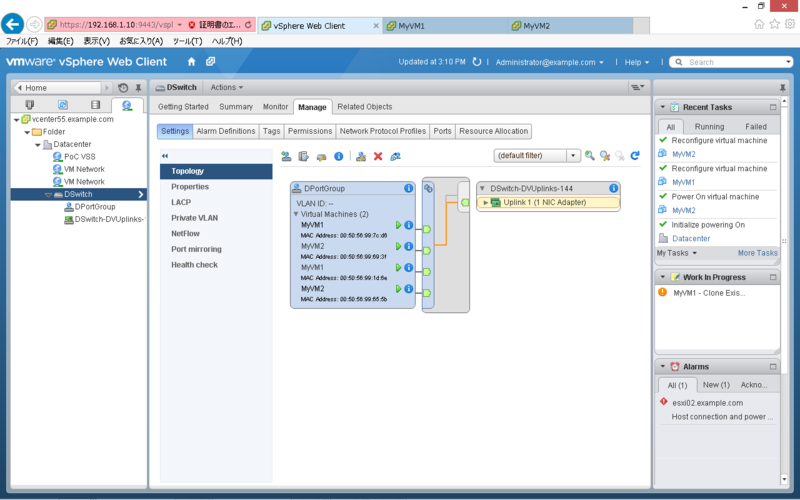The width and height of the screenshot is (800, 500).
Task: Click the esxi02 alarm red diamond icon
Action: [663, 402]
